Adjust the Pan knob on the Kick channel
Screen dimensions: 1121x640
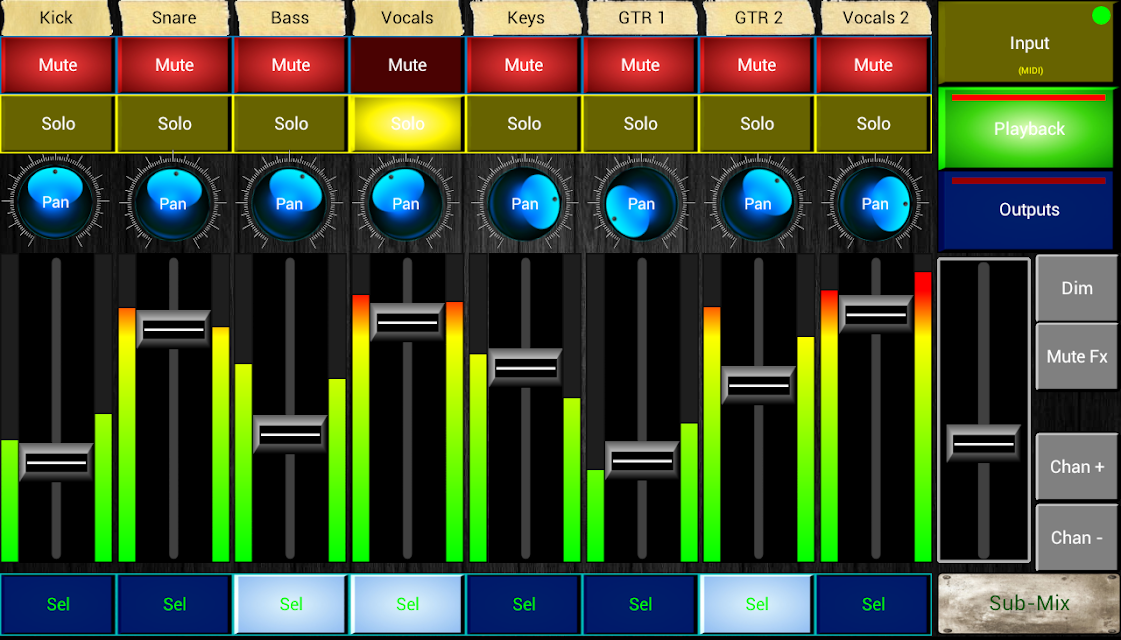[x=56, y=202]
